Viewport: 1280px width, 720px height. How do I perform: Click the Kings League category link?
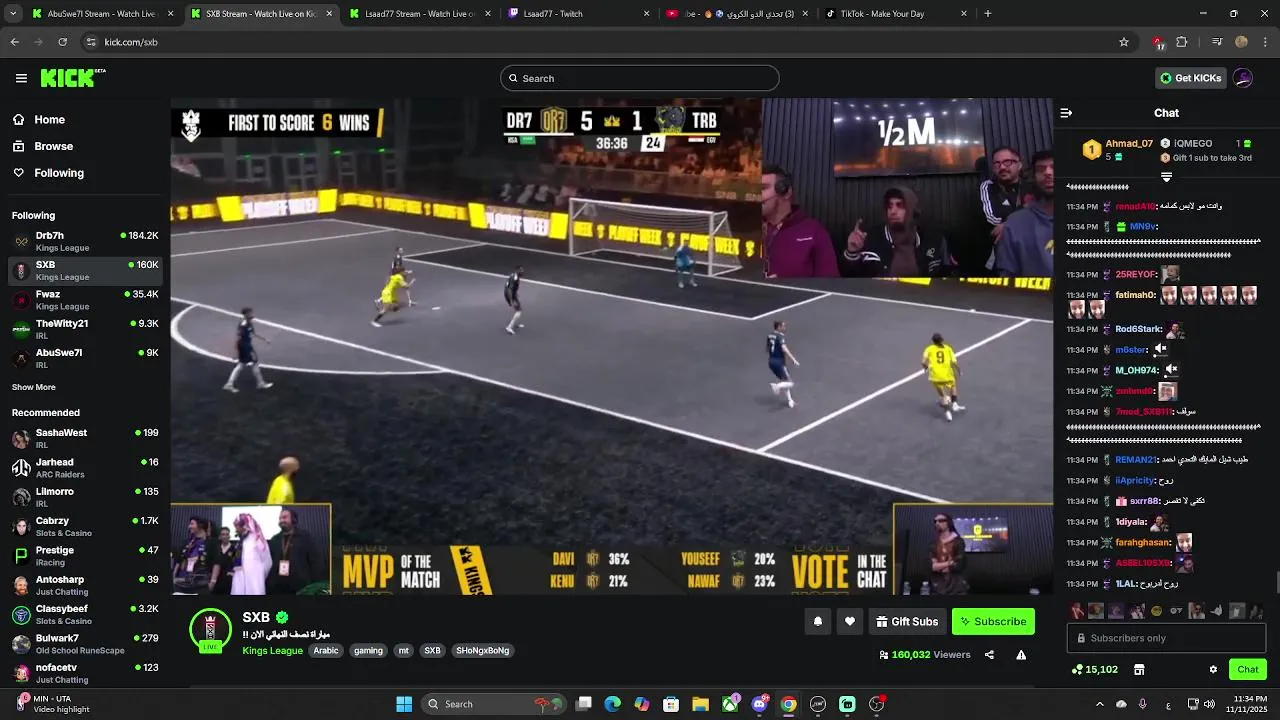pyautogui.click(x=272, y=651)
